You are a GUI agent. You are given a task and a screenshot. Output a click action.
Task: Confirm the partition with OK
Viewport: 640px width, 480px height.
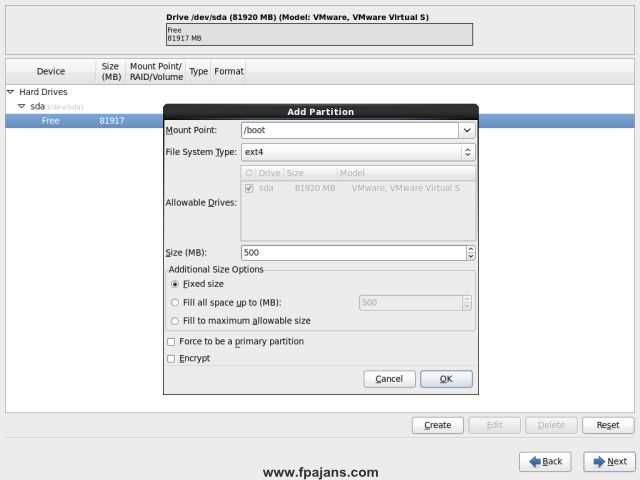pos(447,379)
